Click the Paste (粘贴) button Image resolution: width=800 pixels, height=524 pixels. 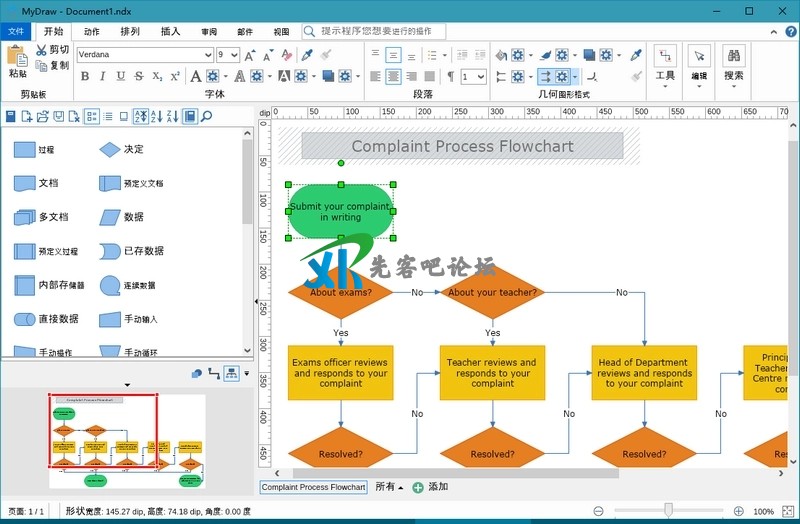[x=18, y=62]
